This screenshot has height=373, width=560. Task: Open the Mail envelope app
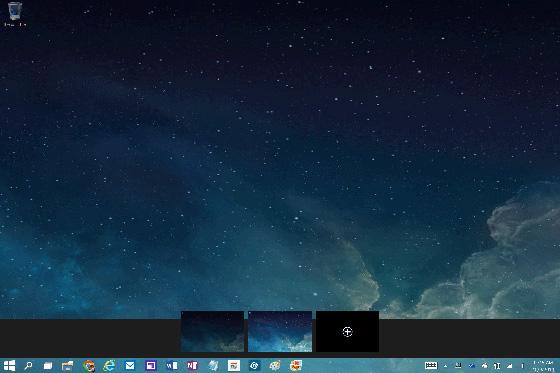tap(130, 365)
